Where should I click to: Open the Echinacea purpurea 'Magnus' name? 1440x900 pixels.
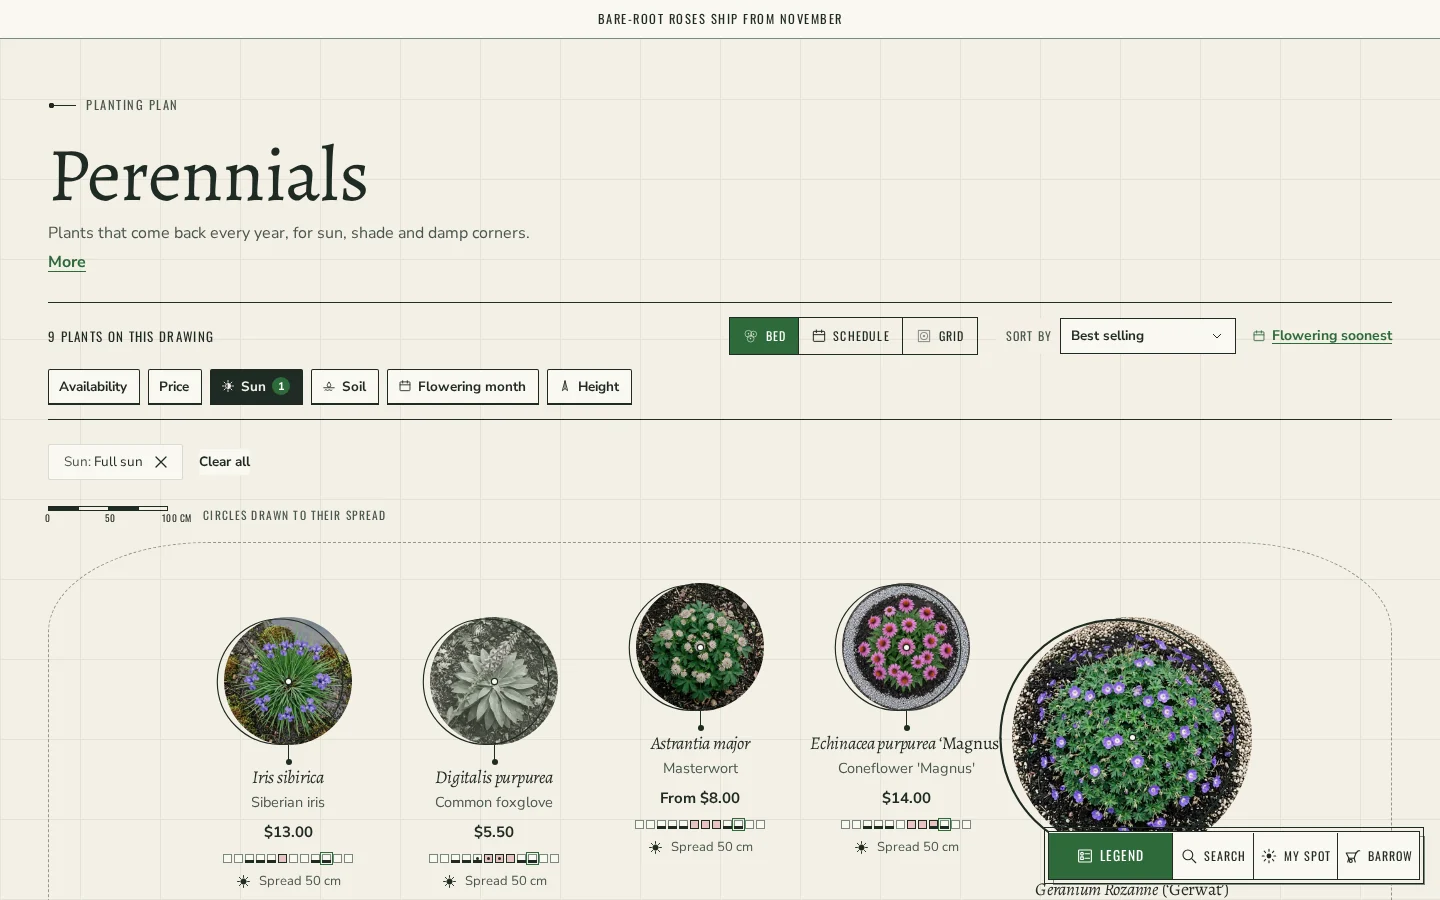click(905, 743)
